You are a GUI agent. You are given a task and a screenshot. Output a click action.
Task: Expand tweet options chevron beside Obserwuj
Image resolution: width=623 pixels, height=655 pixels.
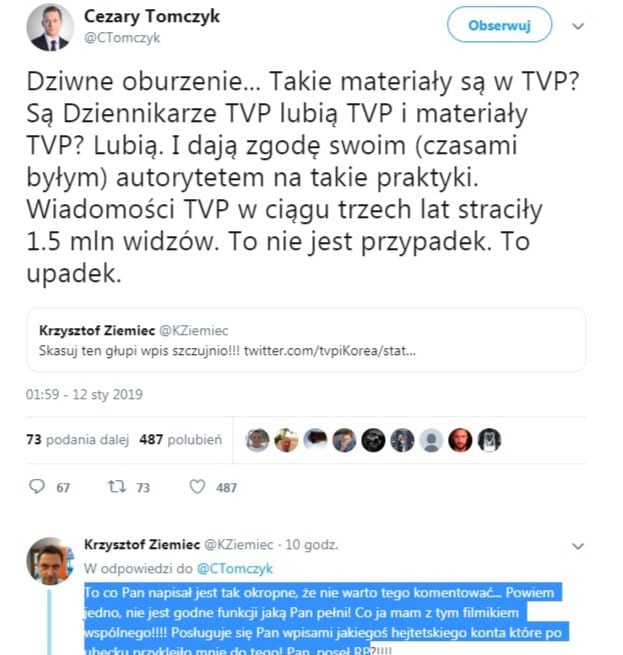[578, 26]
